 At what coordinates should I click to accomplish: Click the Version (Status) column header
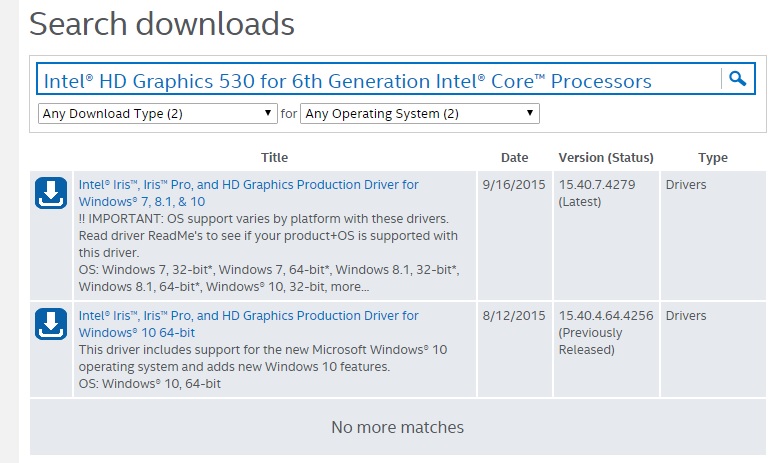(605, 158)
